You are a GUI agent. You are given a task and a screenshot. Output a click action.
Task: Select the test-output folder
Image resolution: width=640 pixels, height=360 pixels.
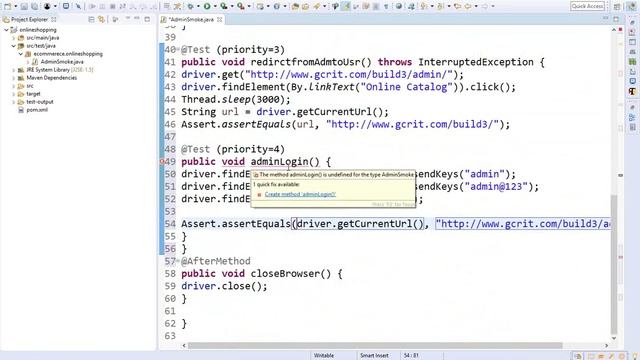pyautogui.click(x=40, y=102)
